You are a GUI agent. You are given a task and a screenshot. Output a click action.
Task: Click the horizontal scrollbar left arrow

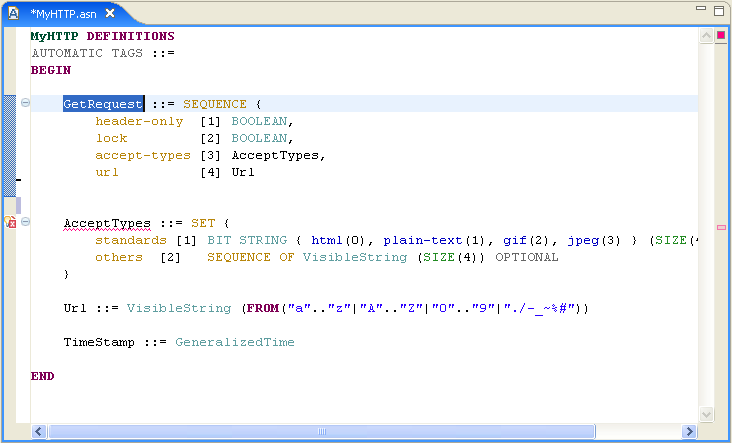pyautogui.click(x=39, y=432)
